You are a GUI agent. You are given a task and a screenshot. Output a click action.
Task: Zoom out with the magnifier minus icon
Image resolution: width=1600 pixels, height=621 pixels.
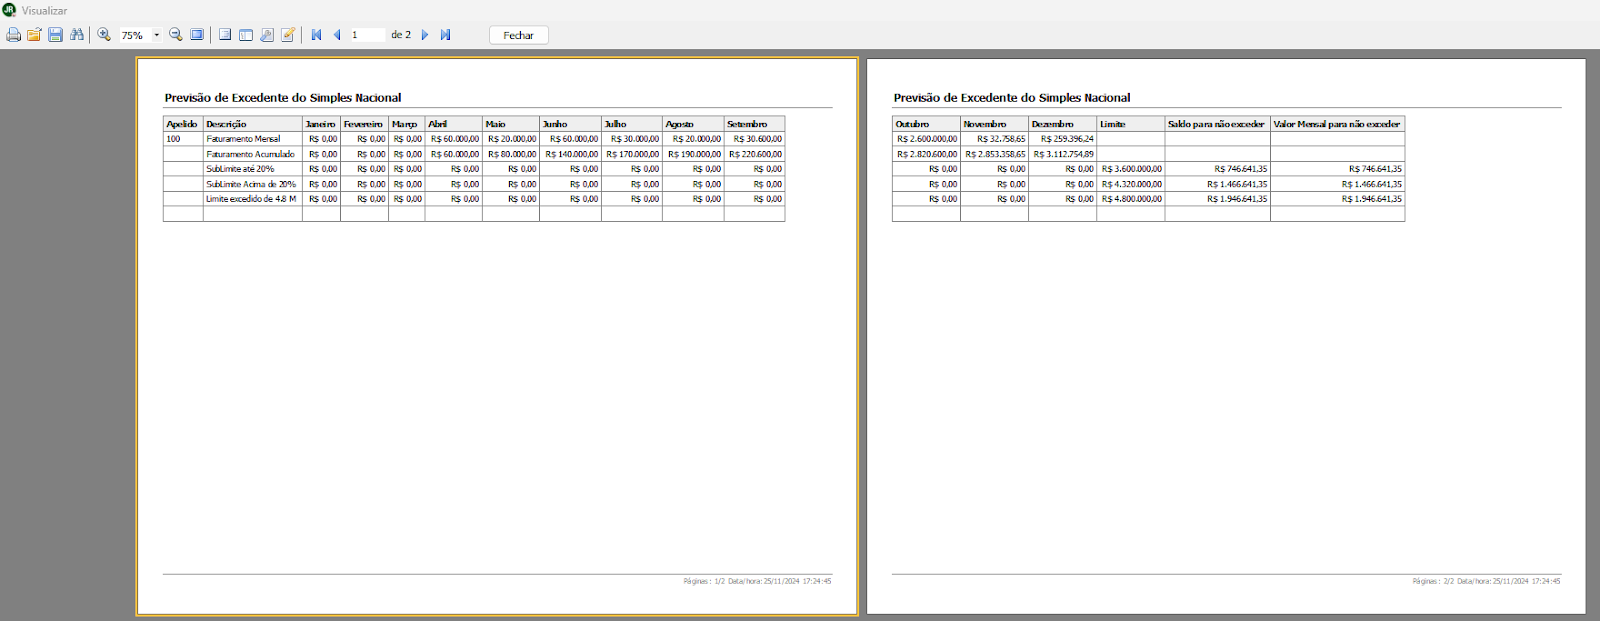pyautogui.click(x=176, y=35)
